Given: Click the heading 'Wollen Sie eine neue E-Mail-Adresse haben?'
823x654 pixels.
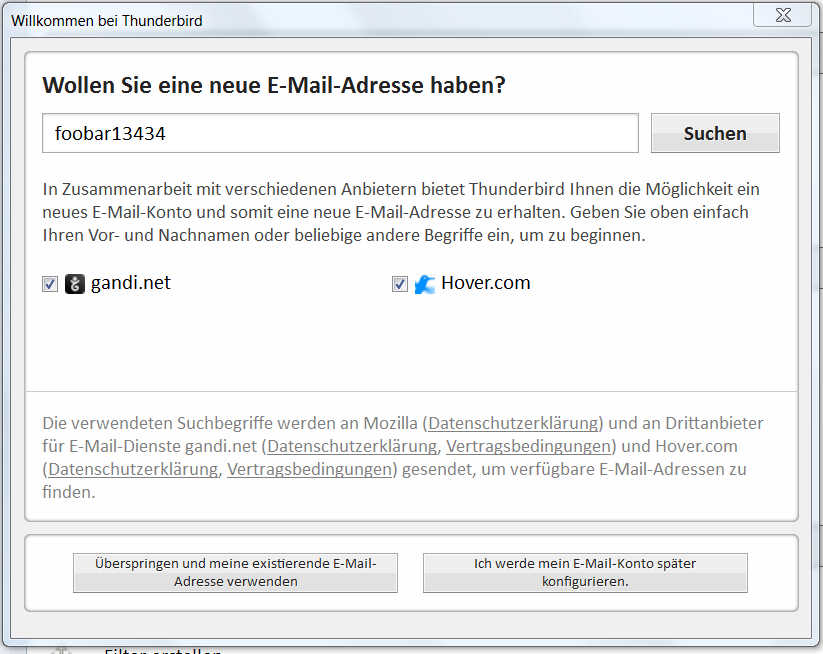Looking at the screenshot, I should click(273, 85).
